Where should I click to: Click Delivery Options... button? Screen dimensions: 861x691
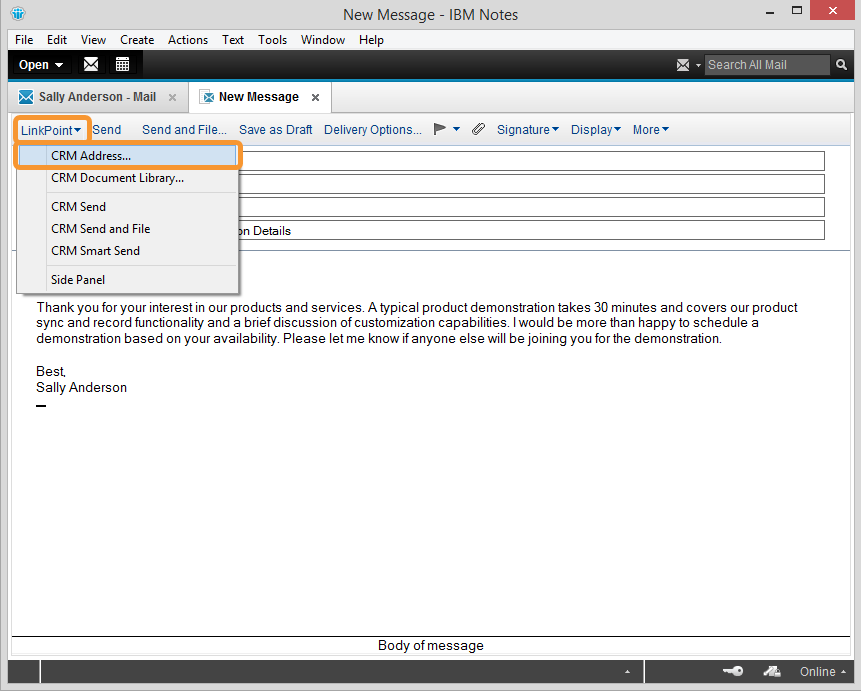373,130
